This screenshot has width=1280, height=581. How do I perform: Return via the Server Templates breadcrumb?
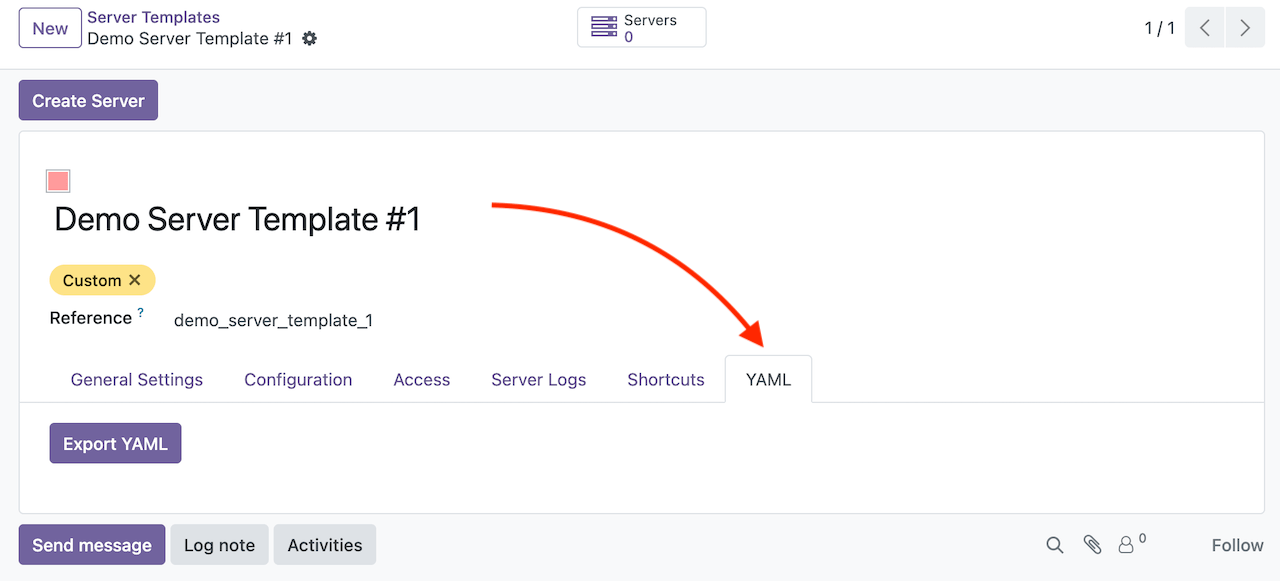coord(153,16)
